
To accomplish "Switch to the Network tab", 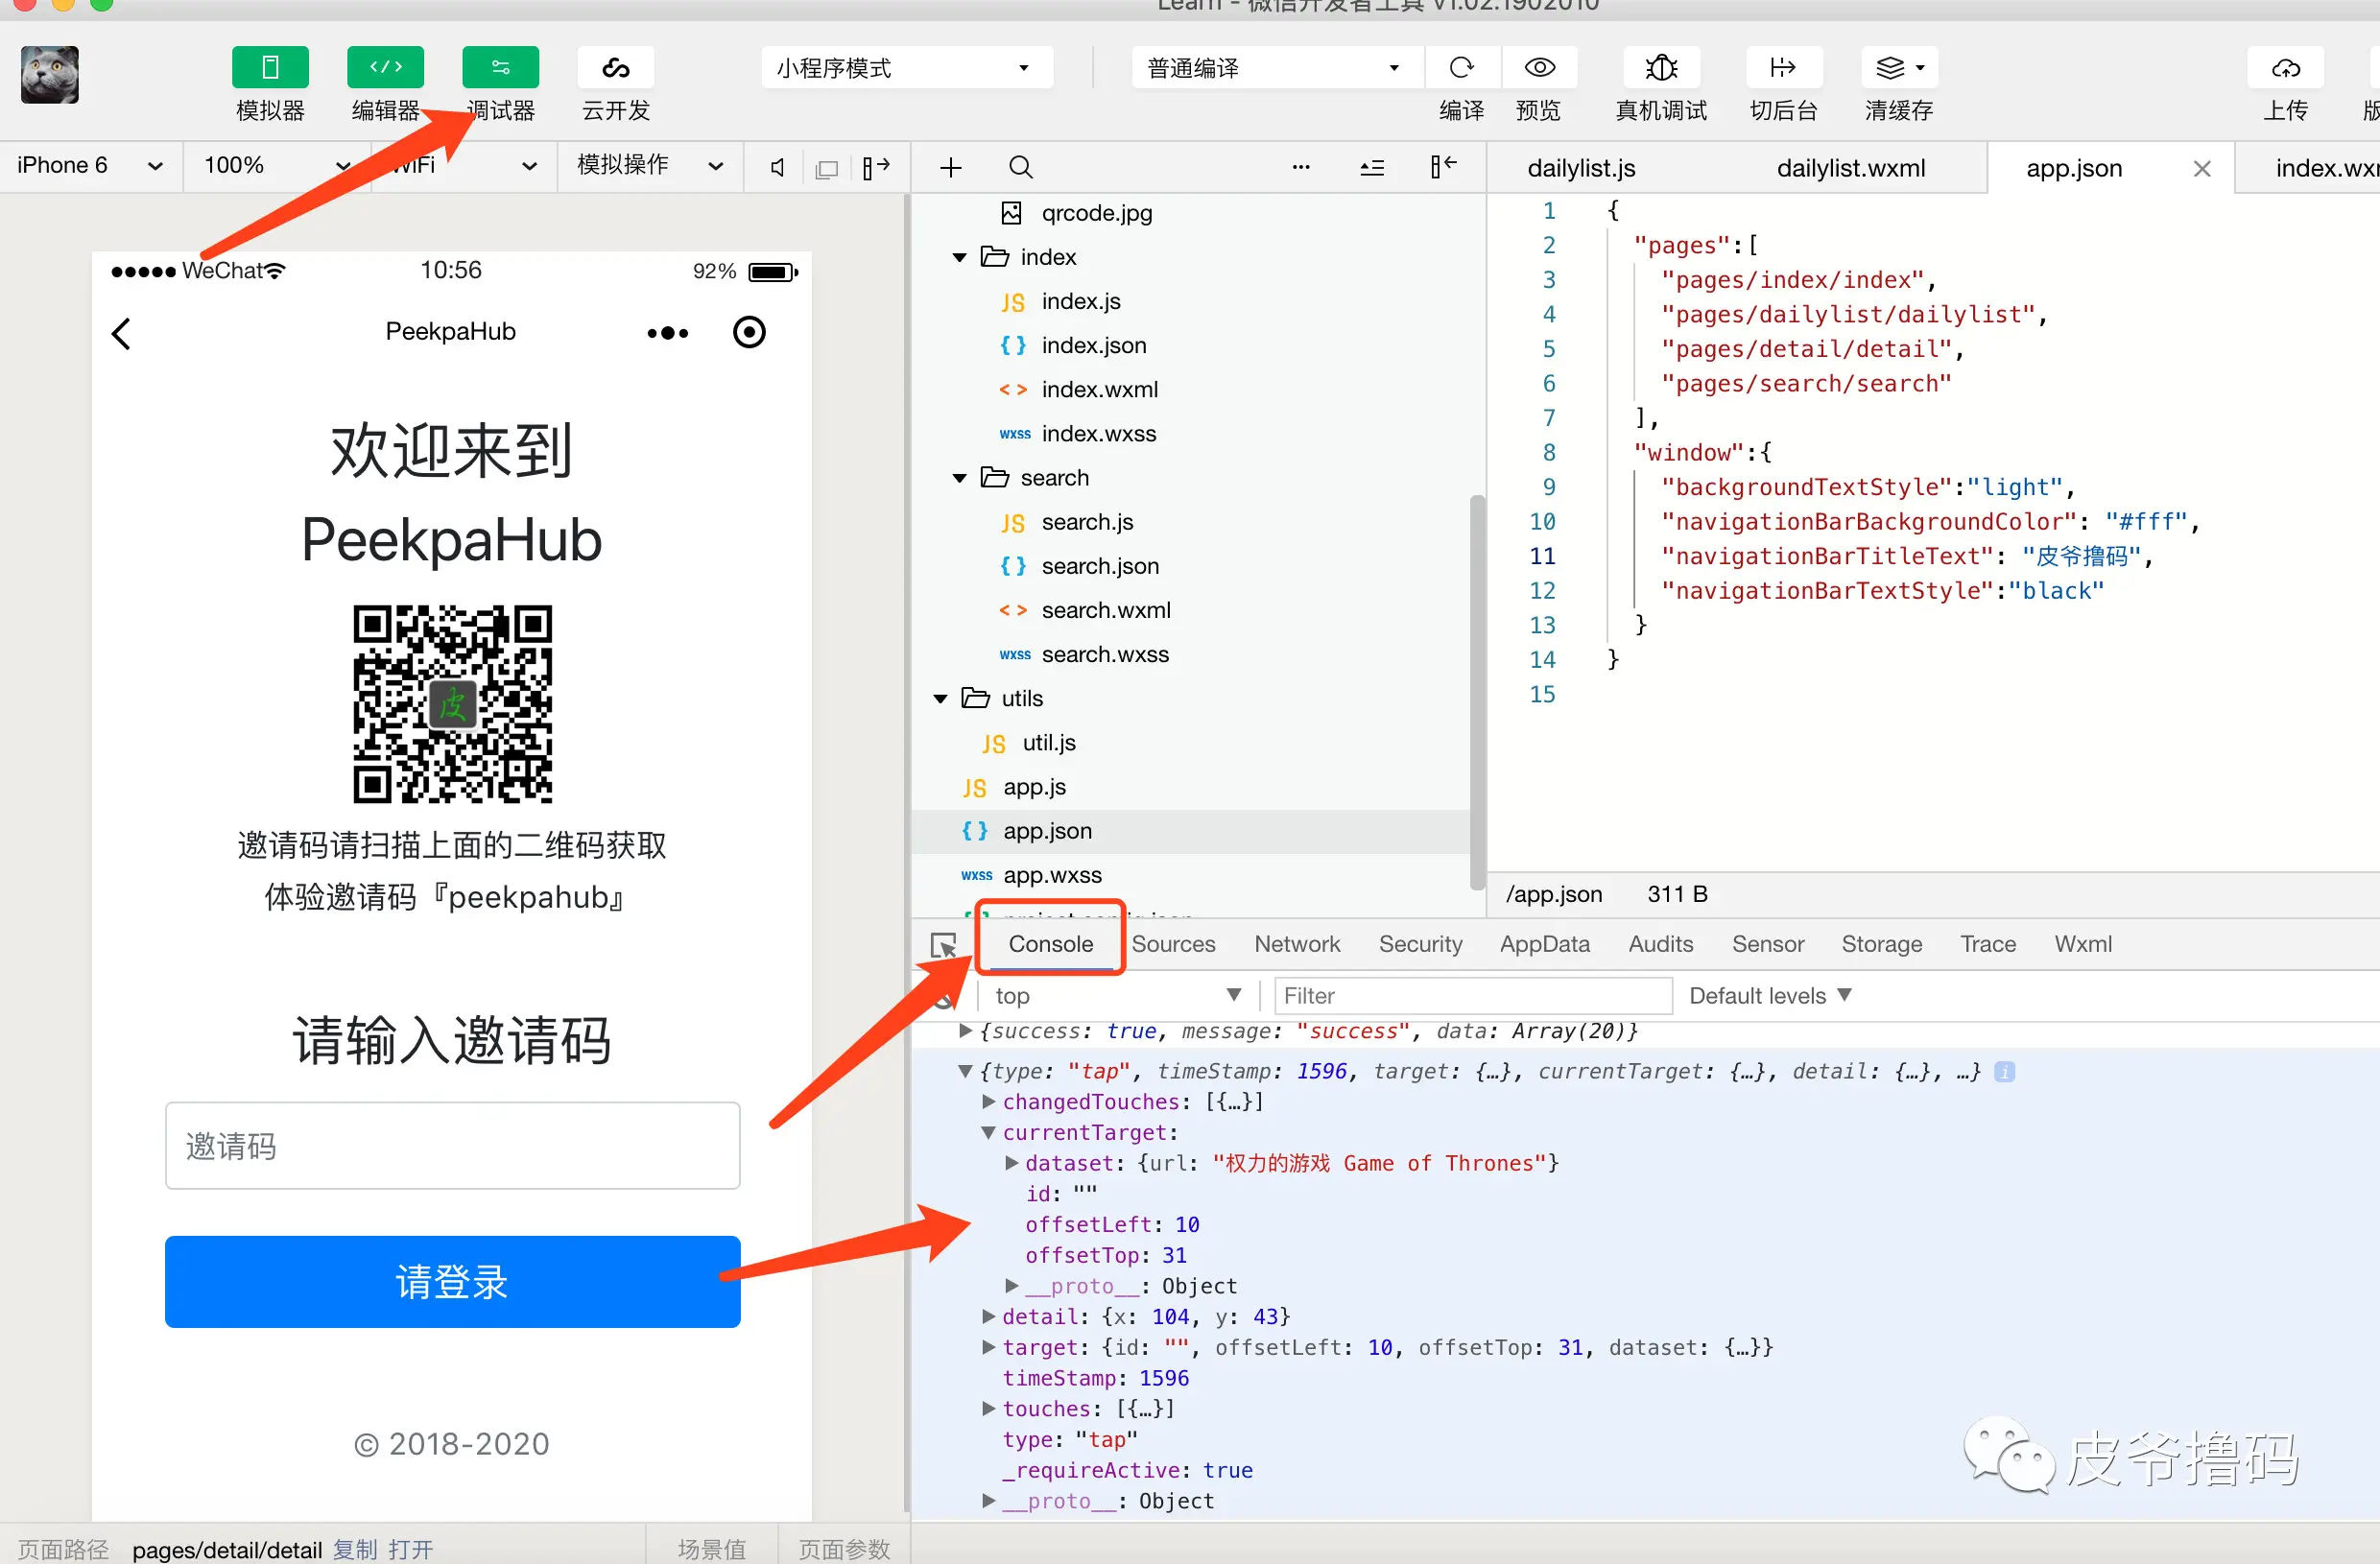I will [x=1297, y=944].
